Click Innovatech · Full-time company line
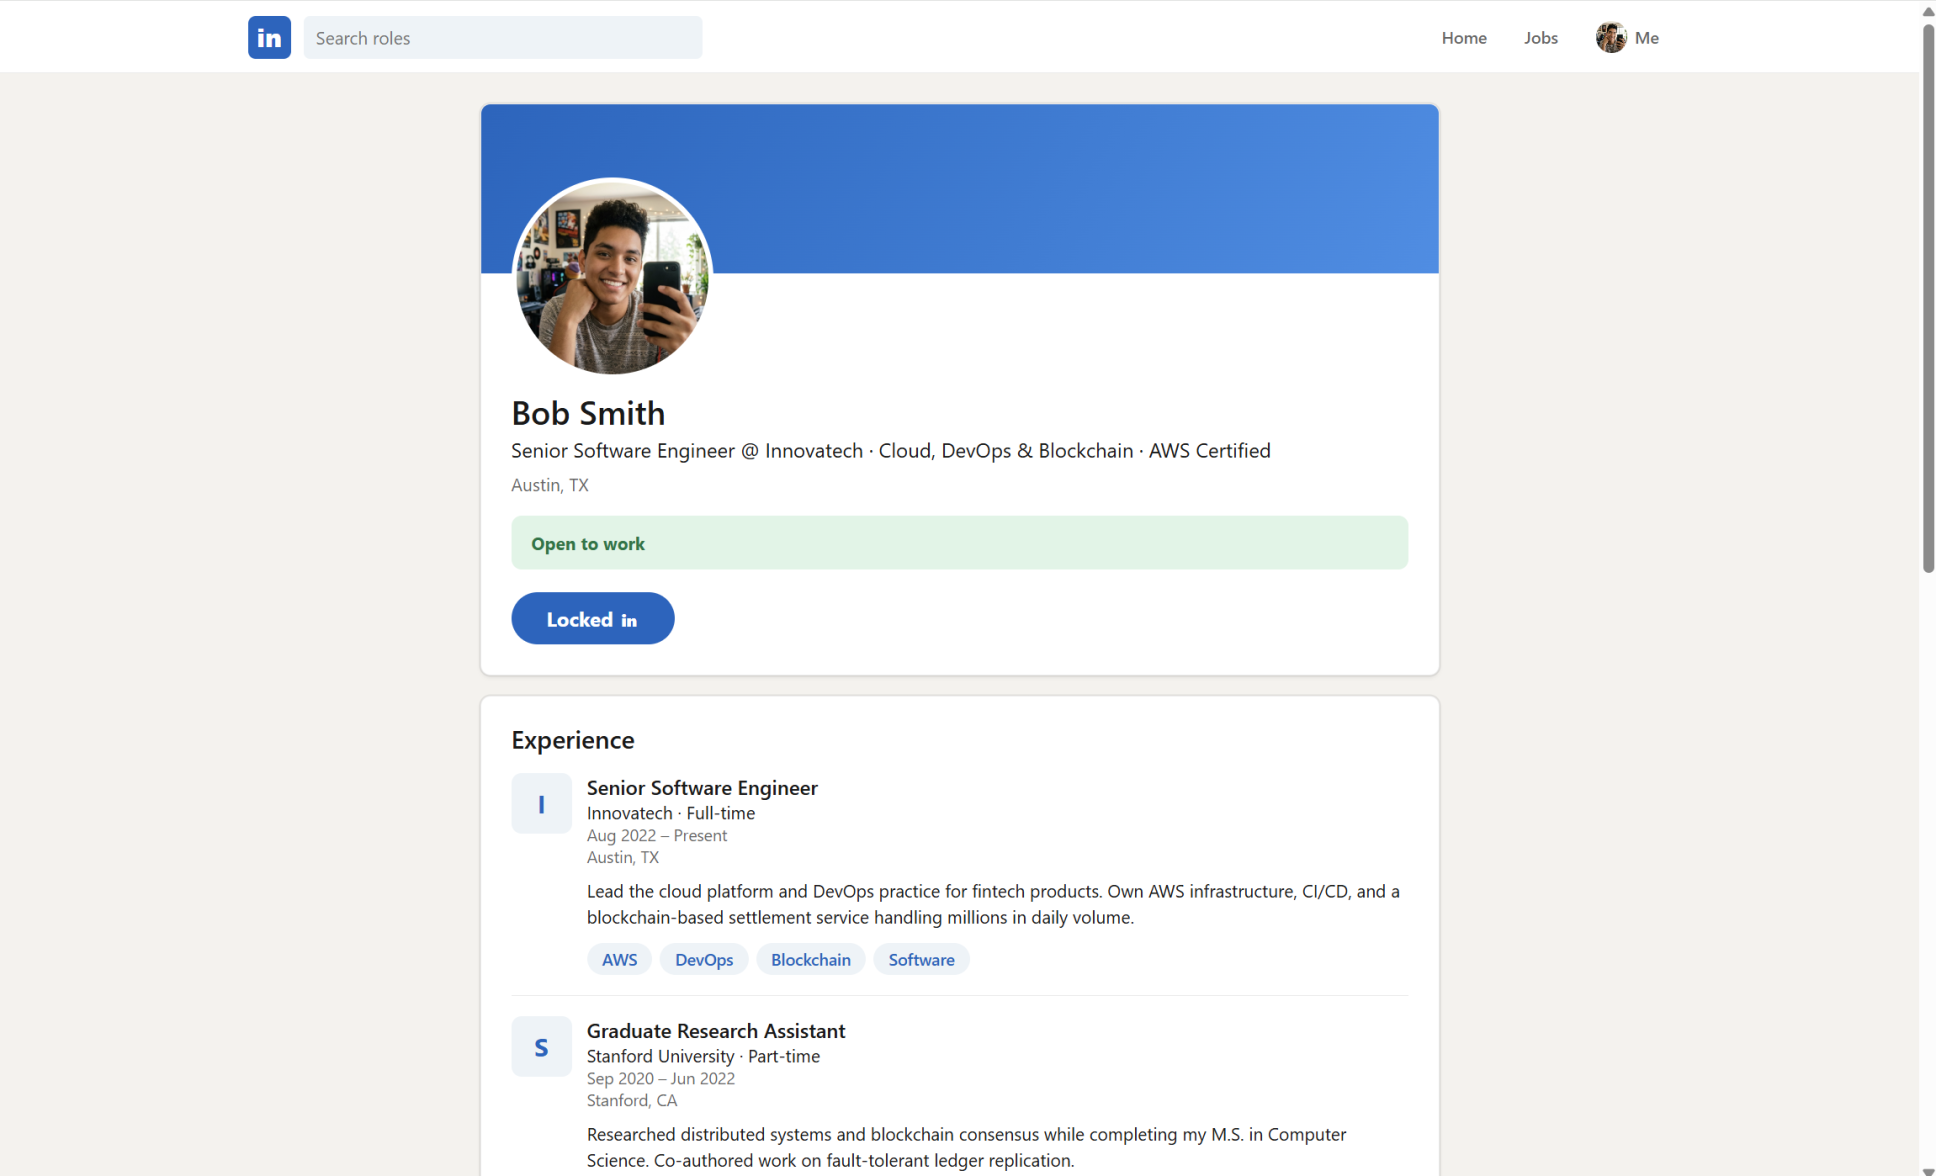Image resolution: width=1936 pixels, height=1176 pixels. tap(670, 813)
